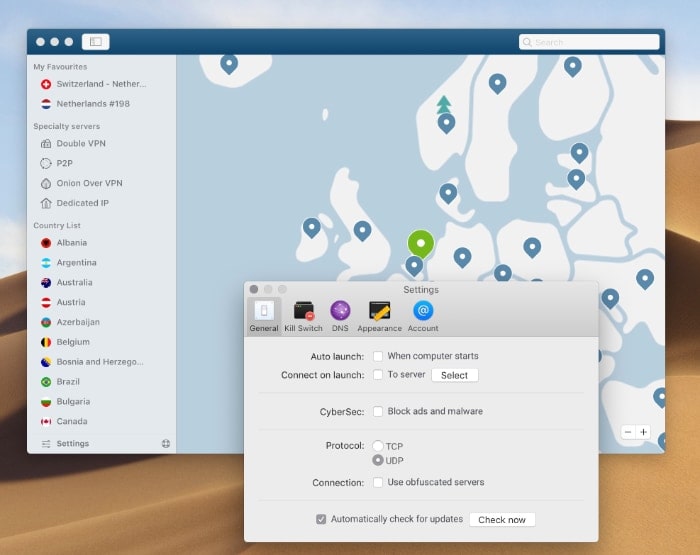Click the Settings sliders icon in sidebar
The image size is (700, 555).
[46, 444]
